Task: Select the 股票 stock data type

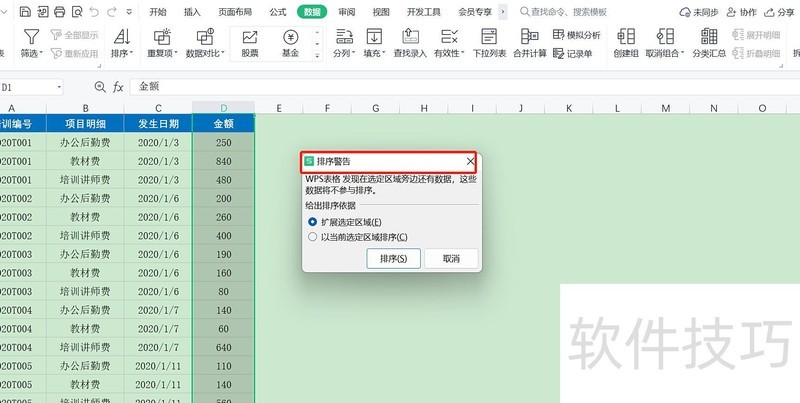Action: pyautogui.click(x=250, y=43)
